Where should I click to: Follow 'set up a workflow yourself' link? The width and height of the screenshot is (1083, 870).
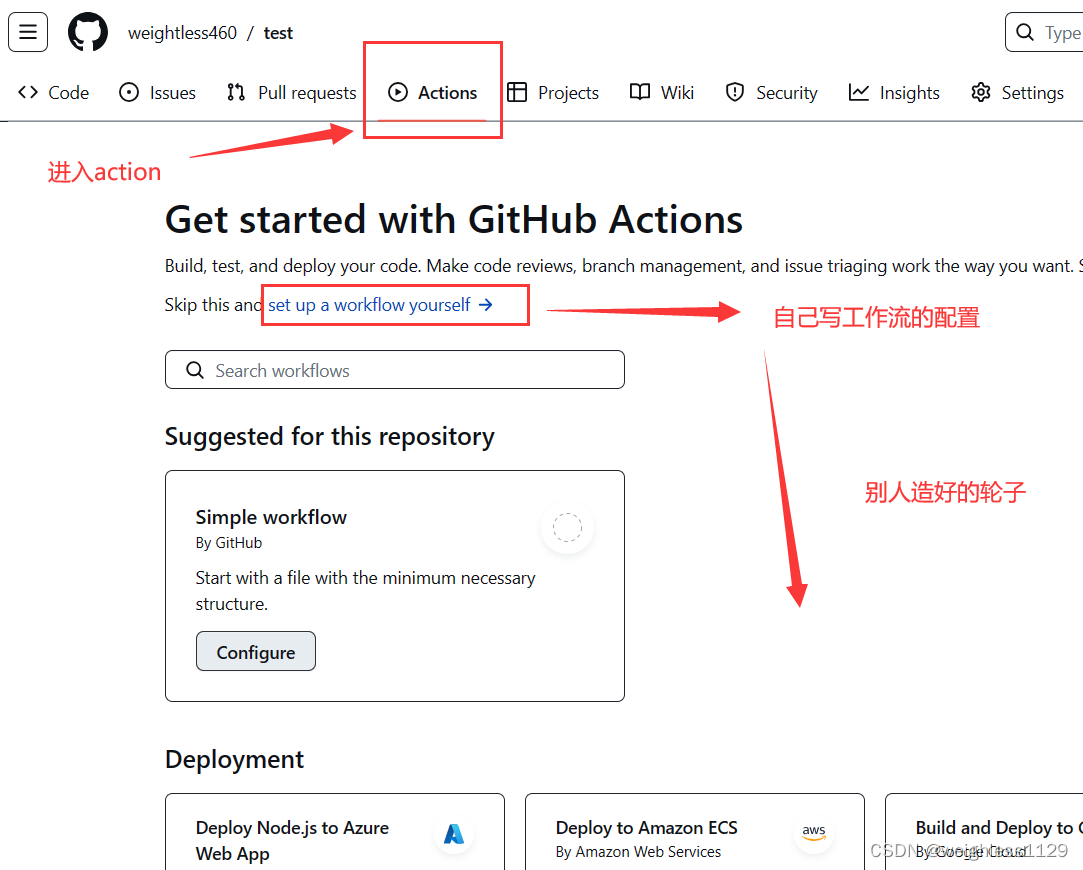coord(381,305)
